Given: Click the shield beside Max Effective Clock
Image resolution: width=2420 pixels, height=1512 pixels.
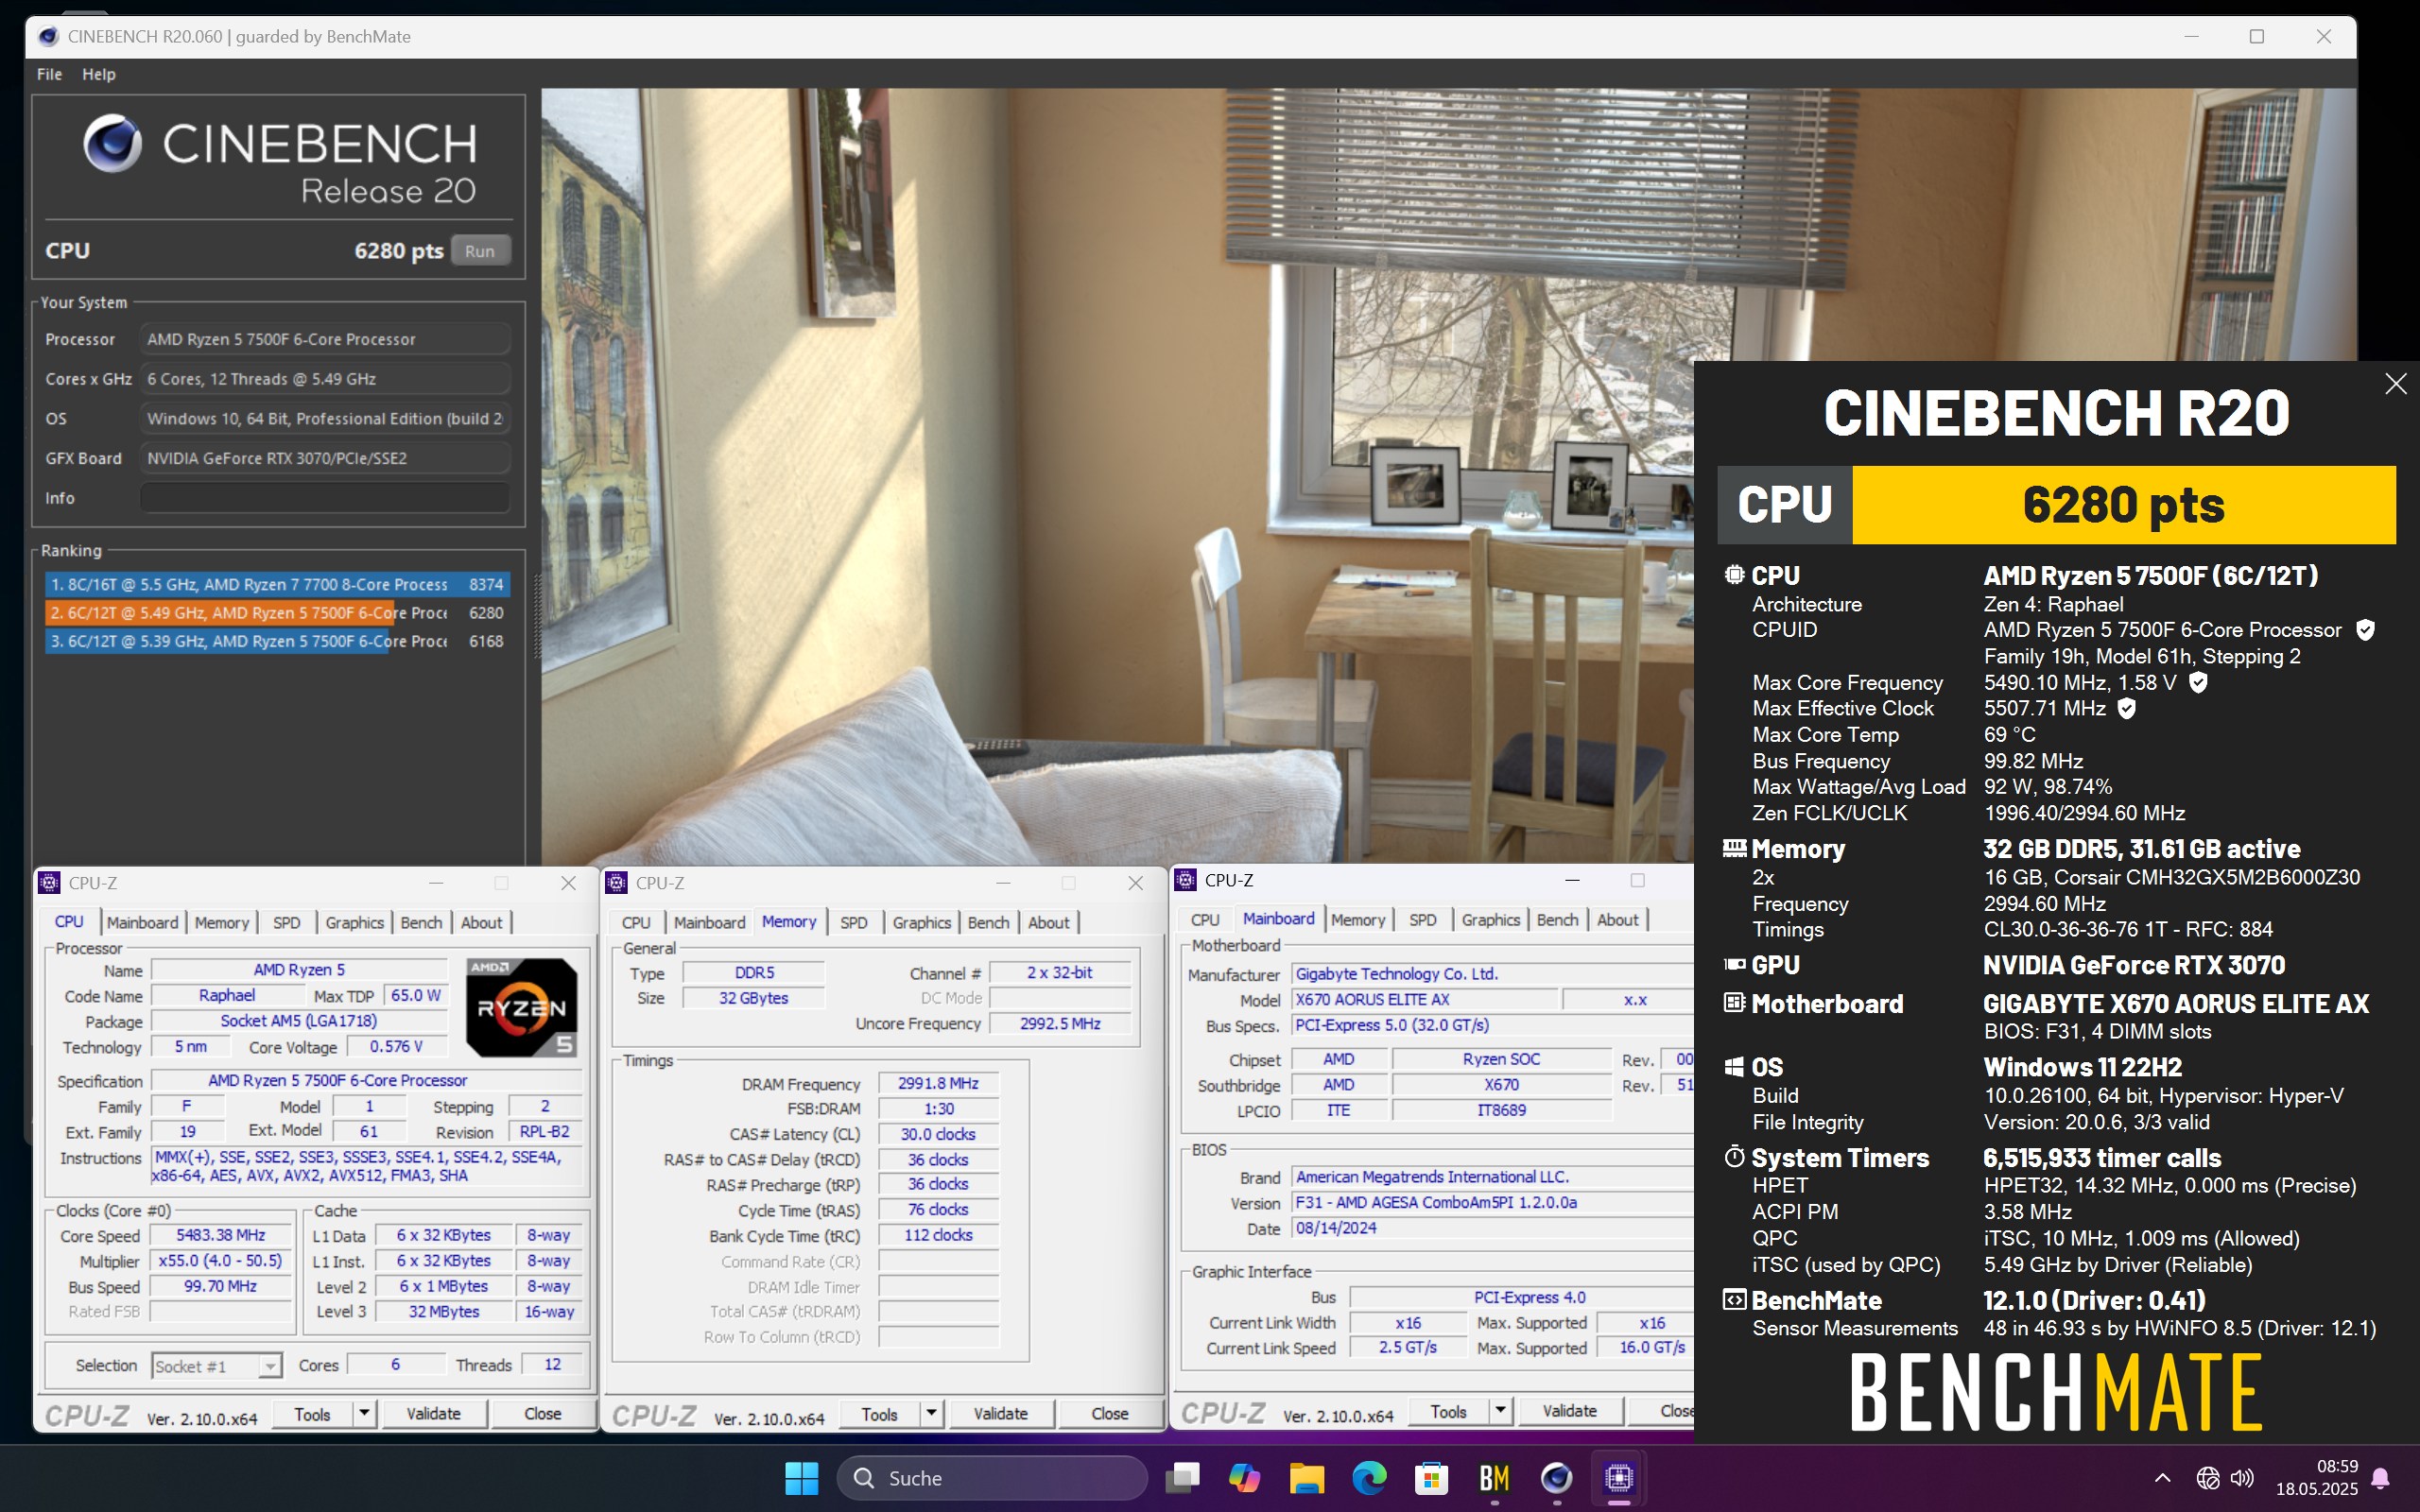Looking at the screenshot, I should pyautogui.click(x=2127, y=708).
